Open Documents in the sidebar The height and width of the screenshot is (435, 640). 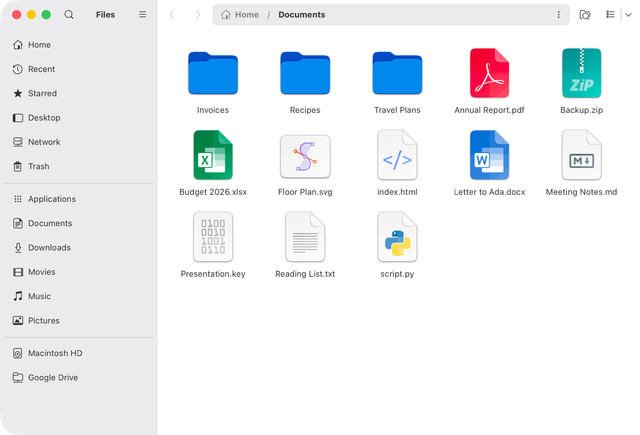79,223
